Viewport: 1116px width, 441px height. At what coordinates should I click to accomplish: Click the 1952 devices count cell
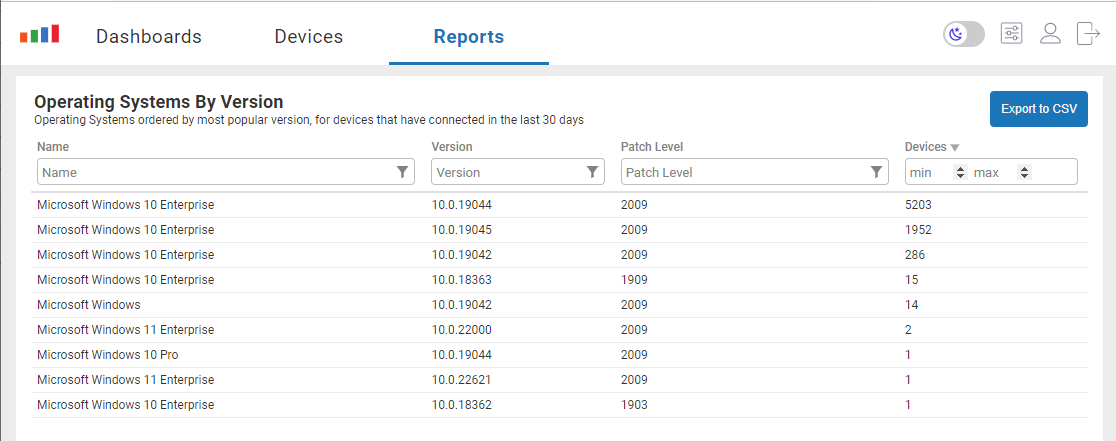918,230
